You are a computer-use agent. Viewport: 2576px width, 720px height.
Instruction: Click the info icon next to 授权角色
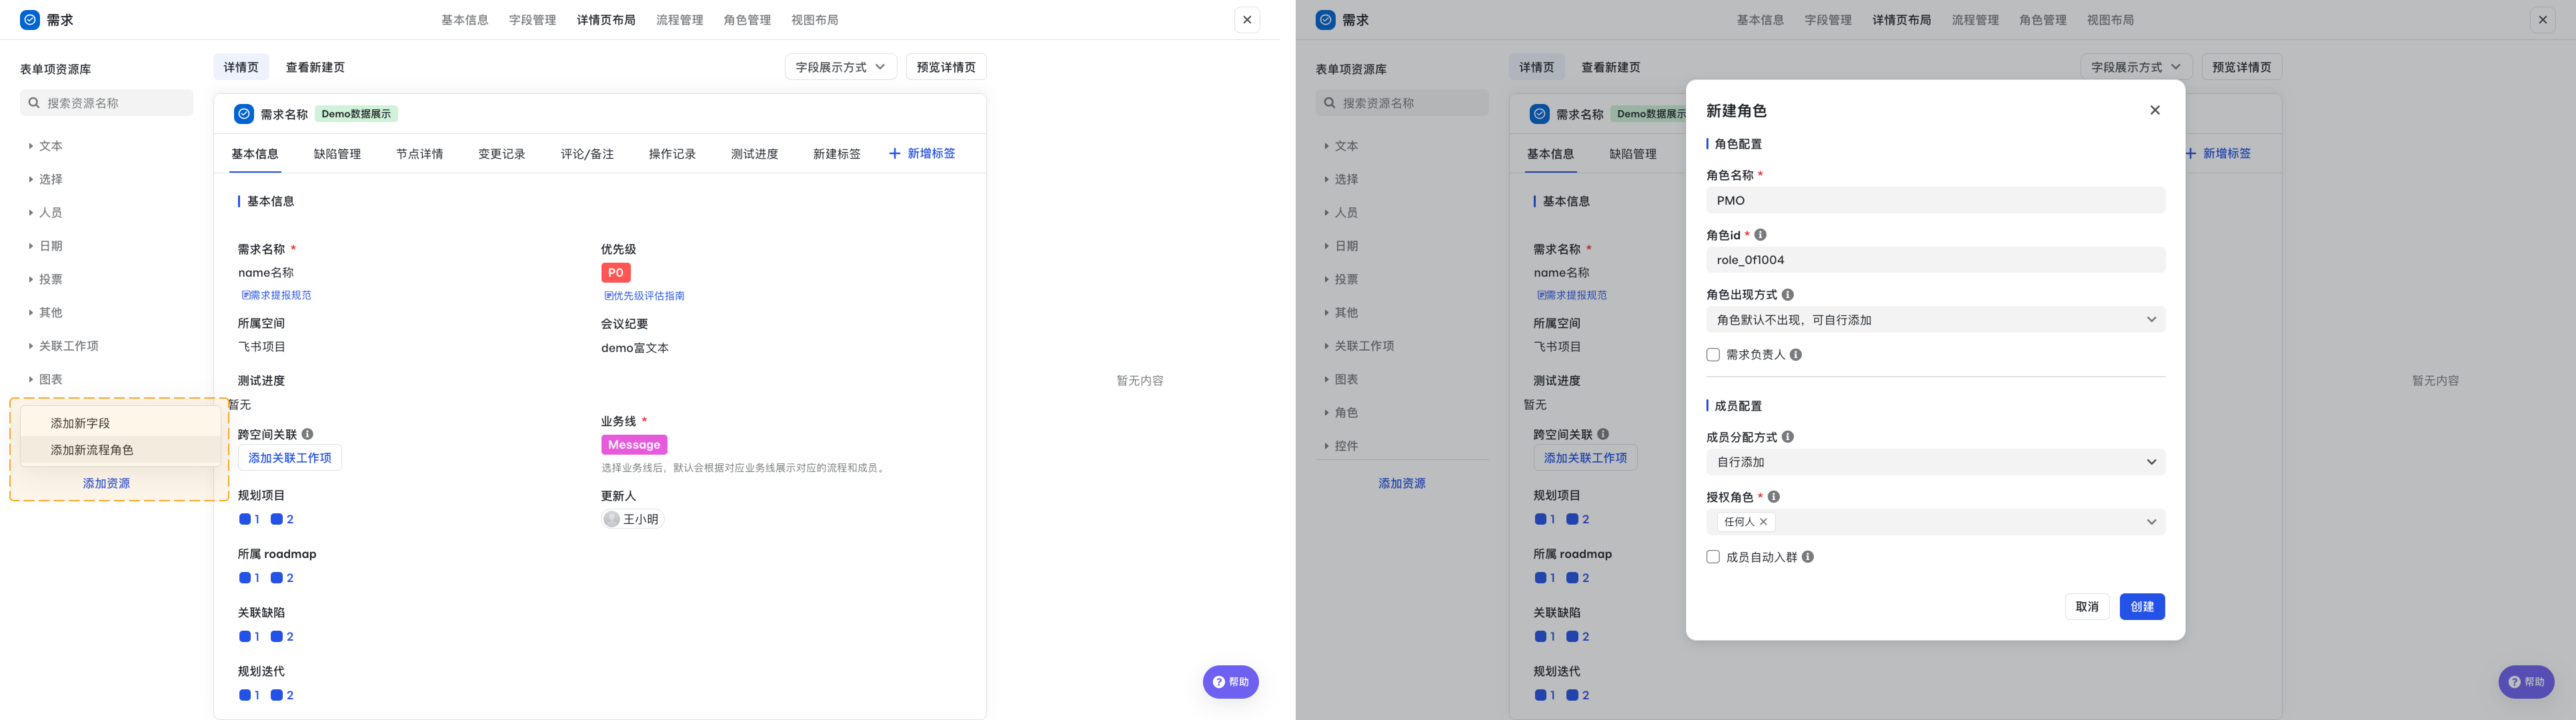pyautogui.click(x=1774, y=497)
